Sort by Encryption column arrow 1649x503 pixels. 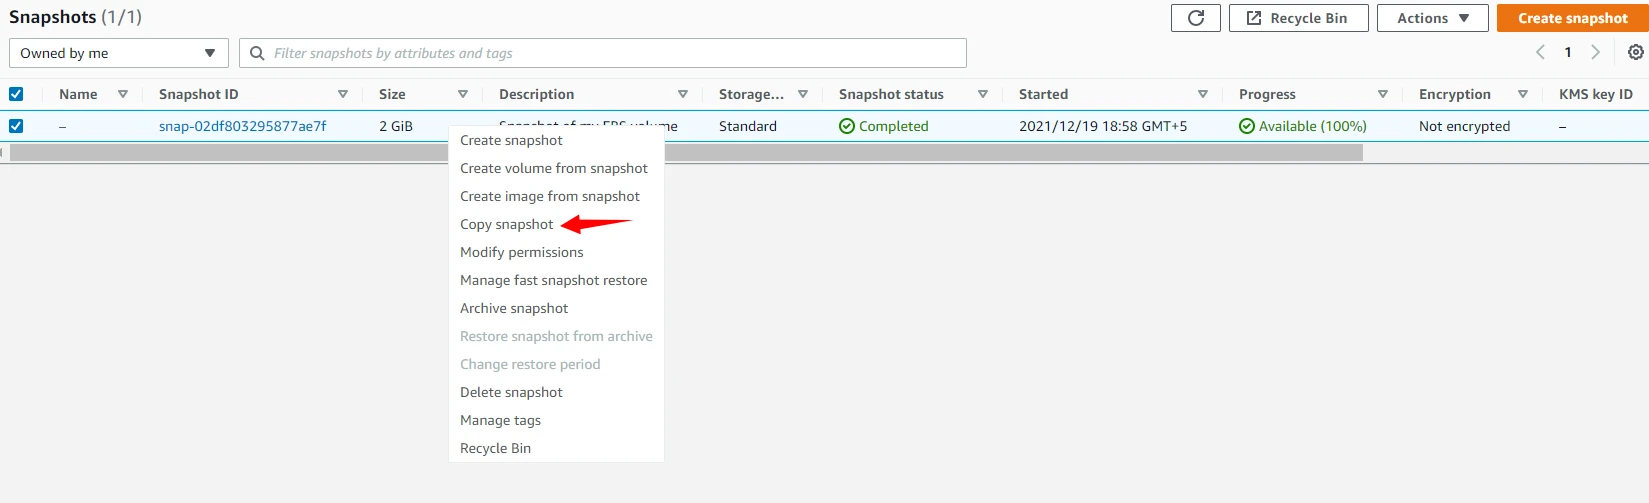(1523, 94)
